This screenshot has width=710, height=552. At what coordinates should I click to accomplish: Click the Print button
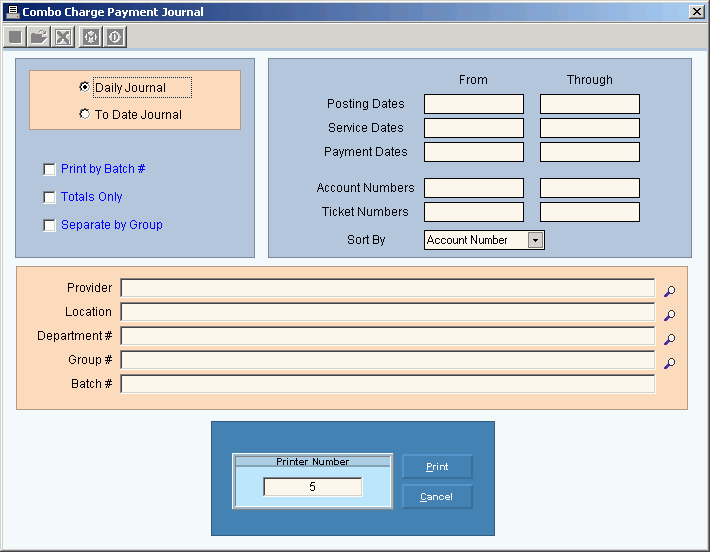pyautogui.click(x=437, y=466)
